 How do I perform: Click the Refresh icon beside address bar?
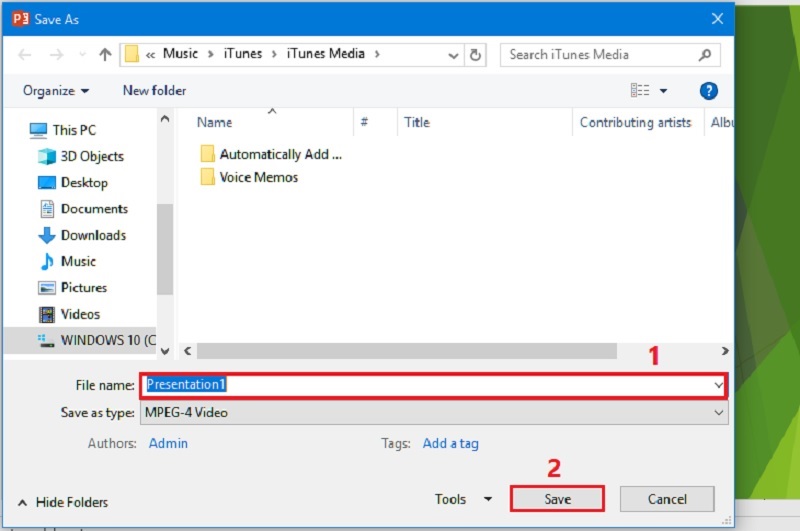[x=476, y=55]
